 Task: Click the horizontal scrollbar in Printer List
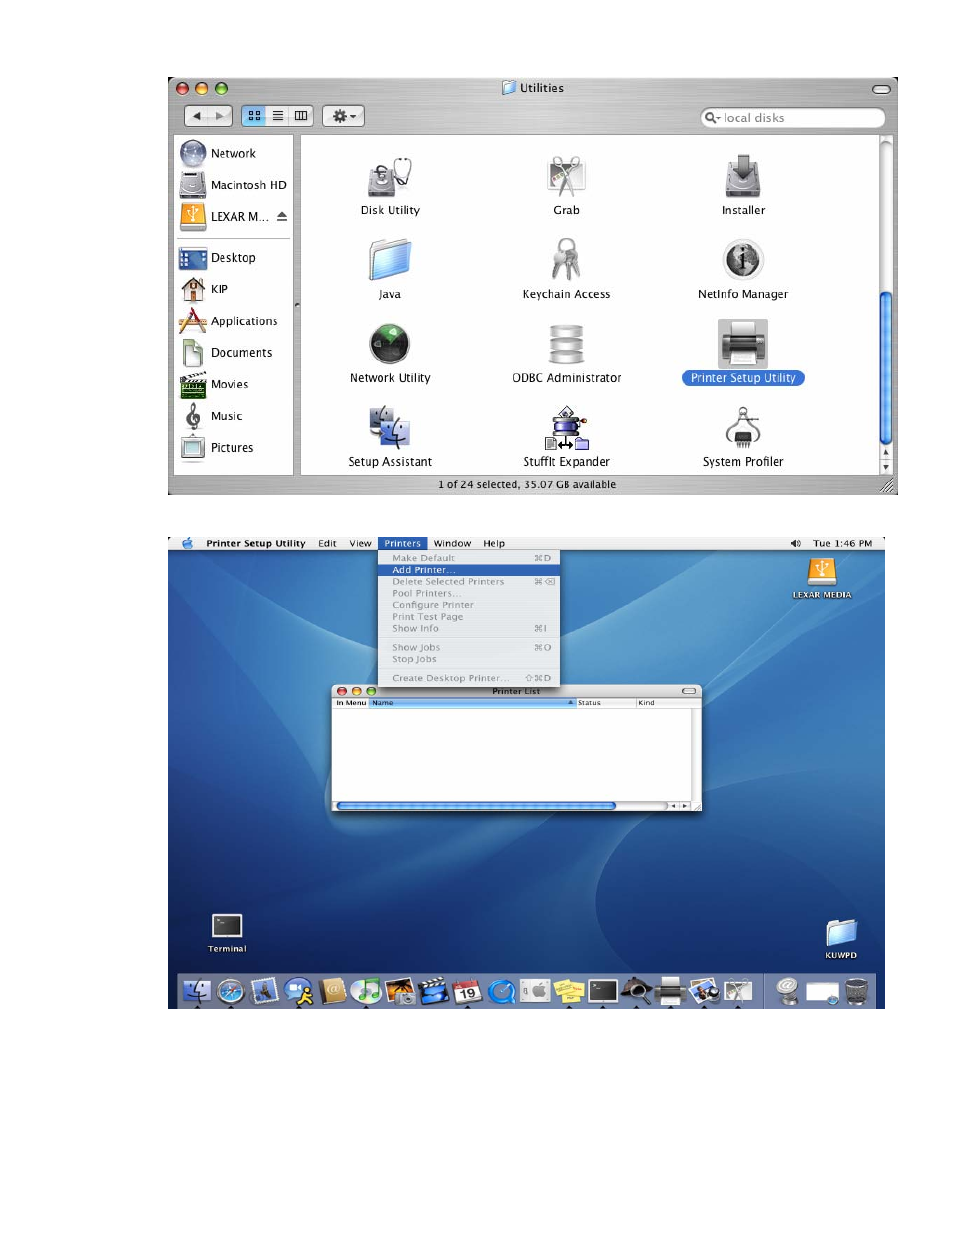point(476,806)
